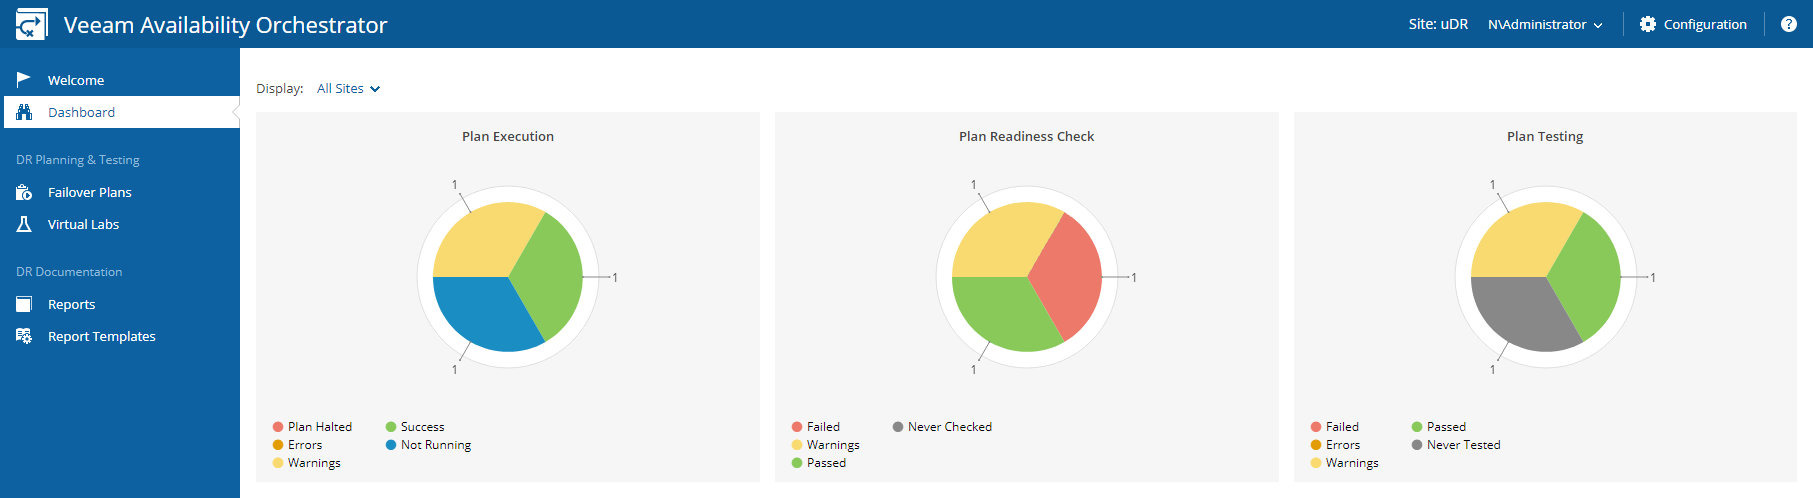Click the Veeam Availability Orchestrator logo icon
This screenshot has width=1813, height=498.
(x=31, y=24)
